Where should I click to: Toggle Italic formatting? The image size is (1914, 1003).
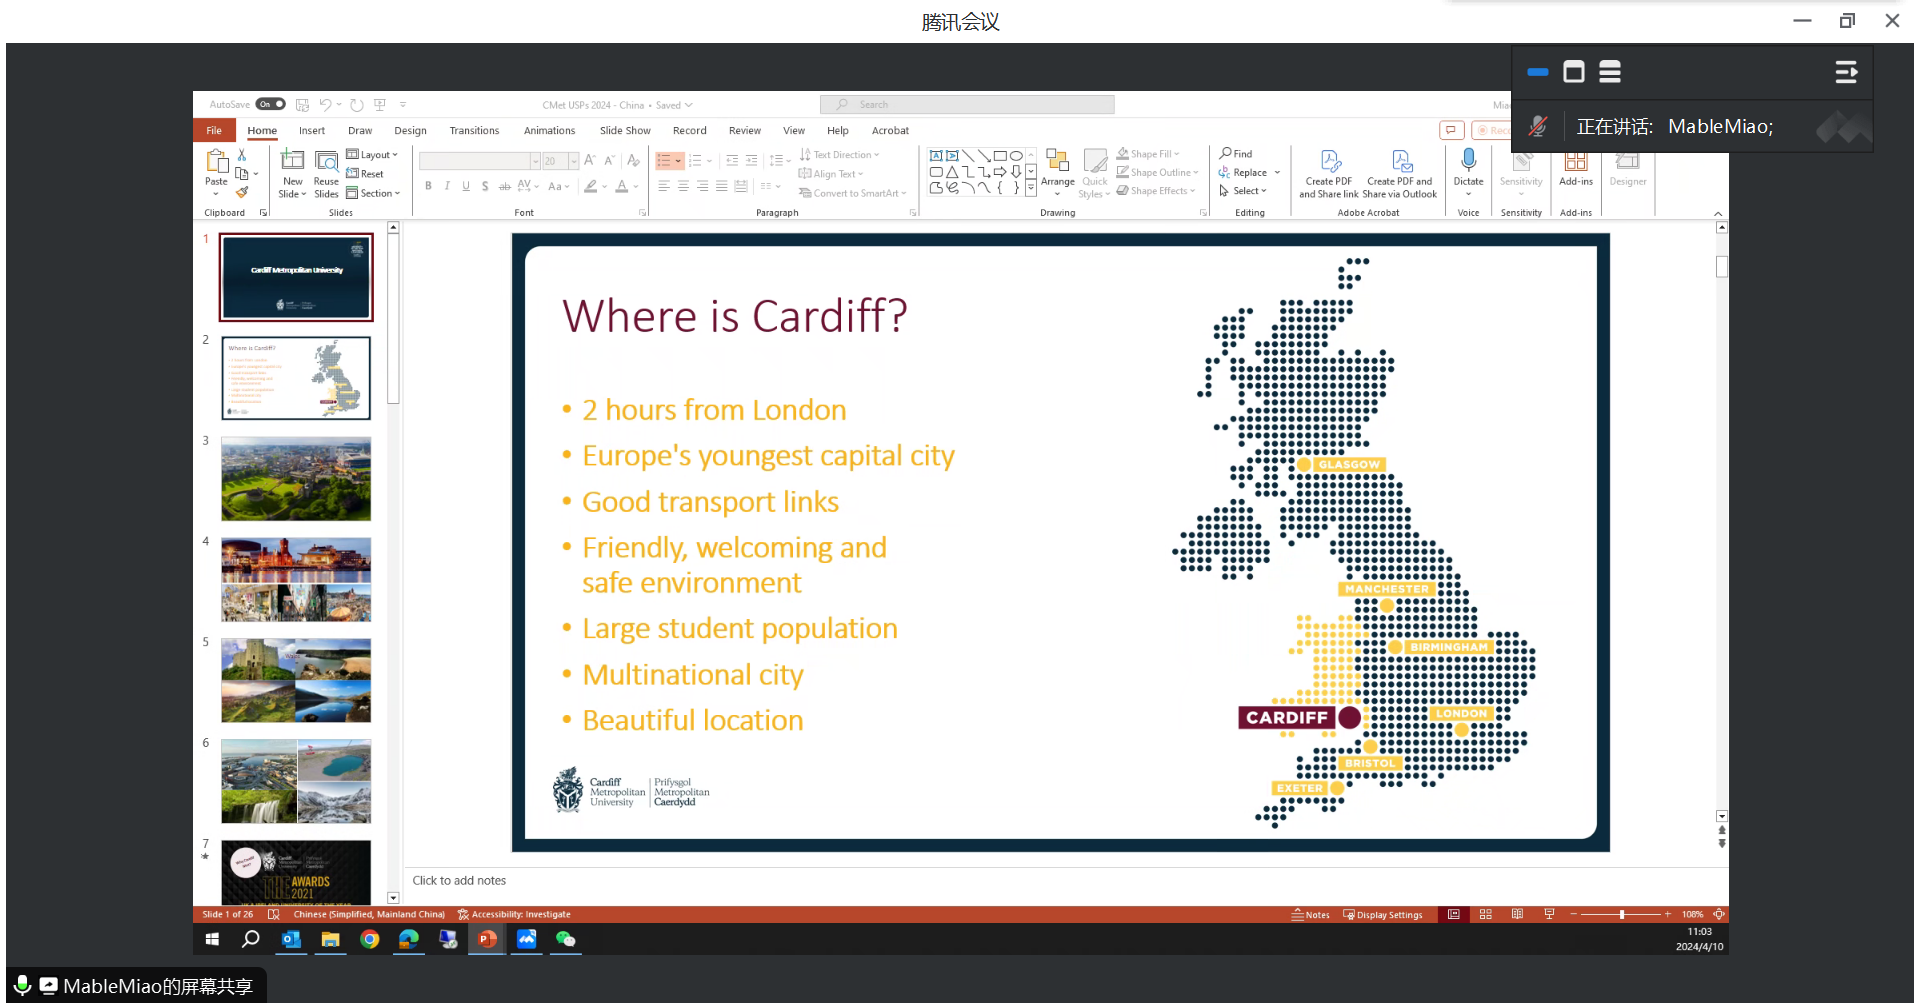click(447, 186)
